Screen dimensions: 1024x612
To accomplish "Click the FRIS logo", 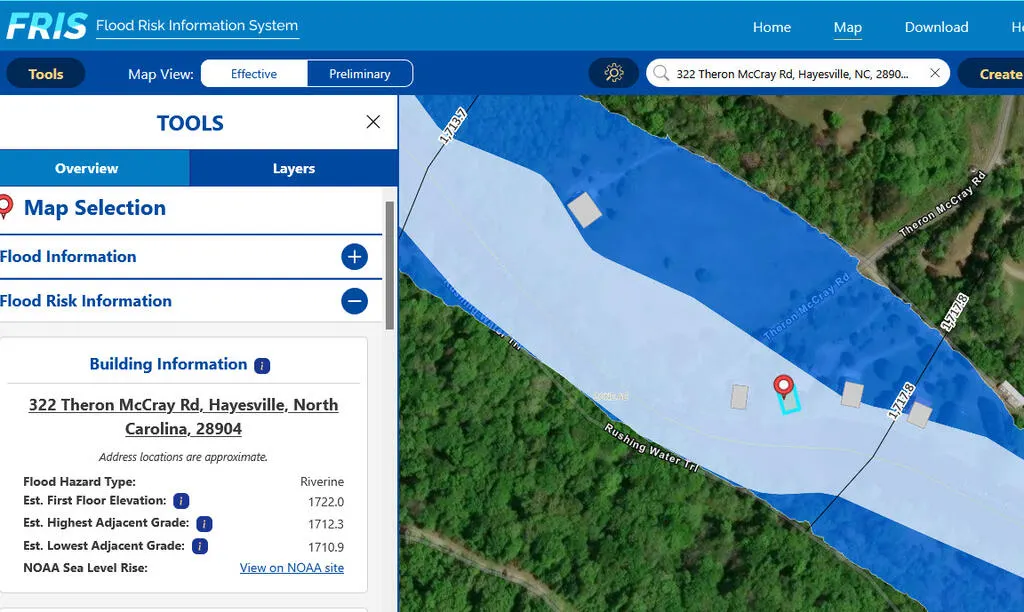I will click(46, 26).
